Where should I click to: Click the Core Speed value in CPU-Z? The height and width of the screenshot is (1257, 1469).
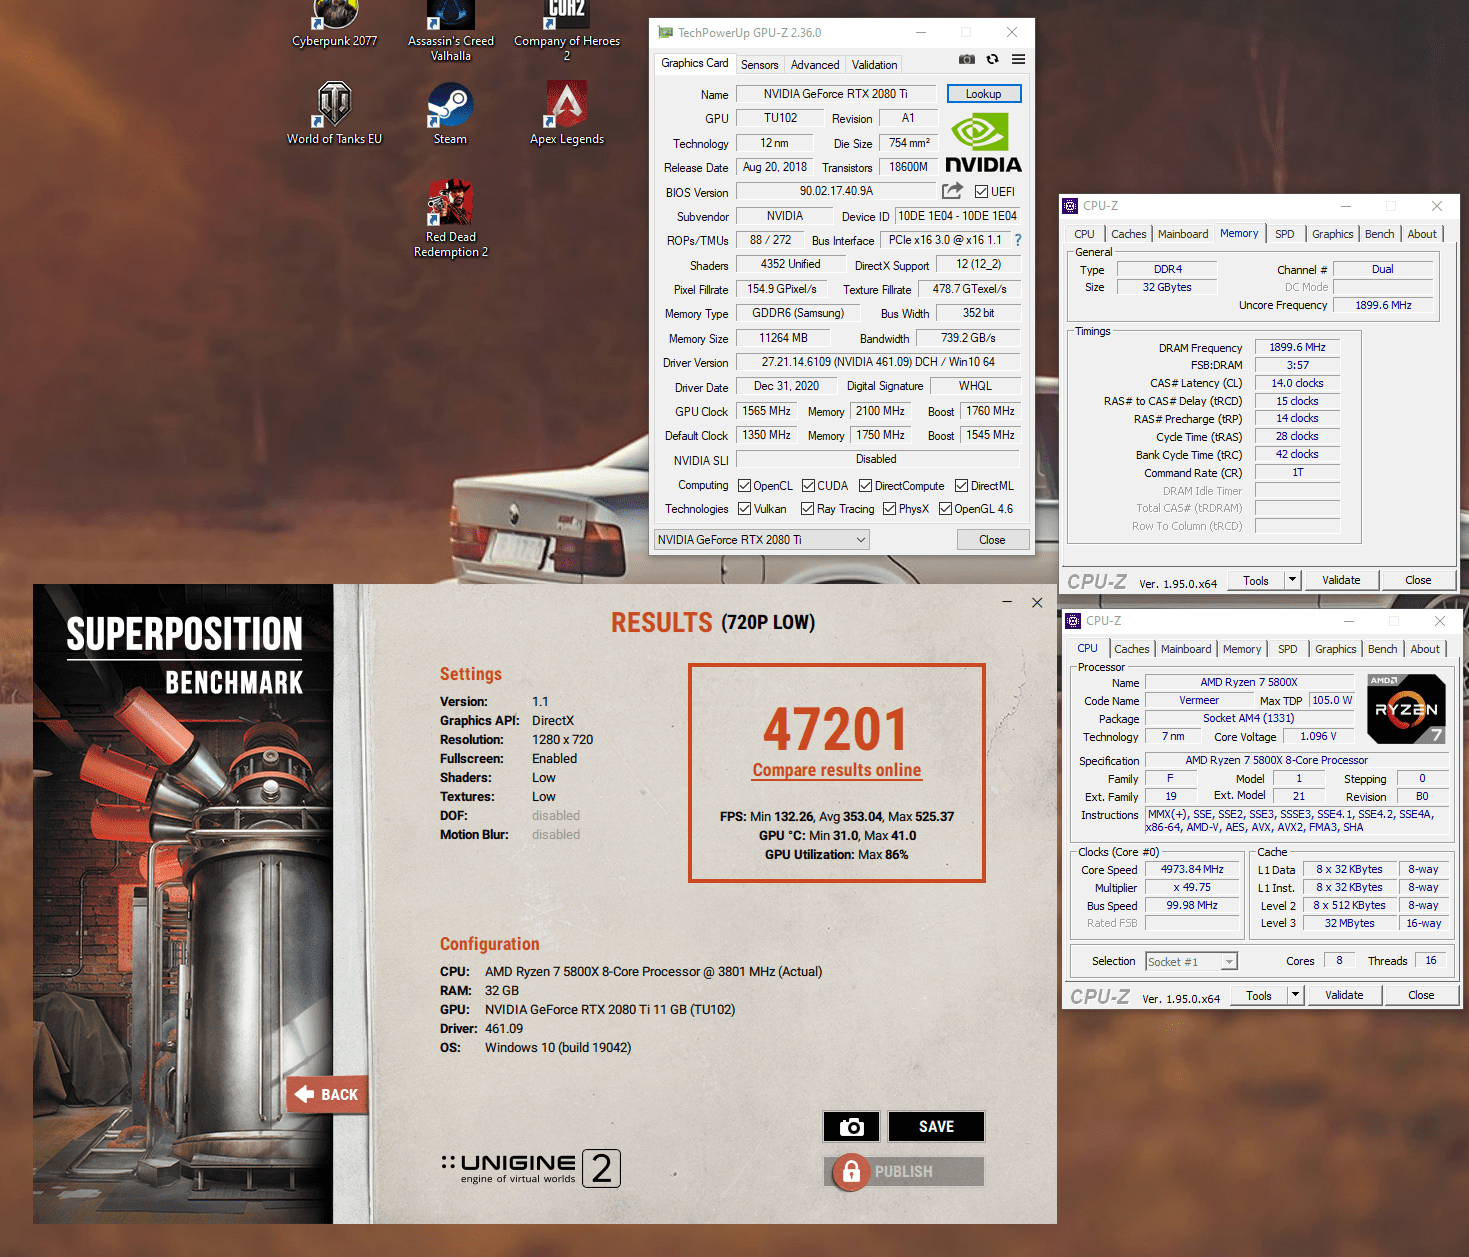click(1192, 870)
